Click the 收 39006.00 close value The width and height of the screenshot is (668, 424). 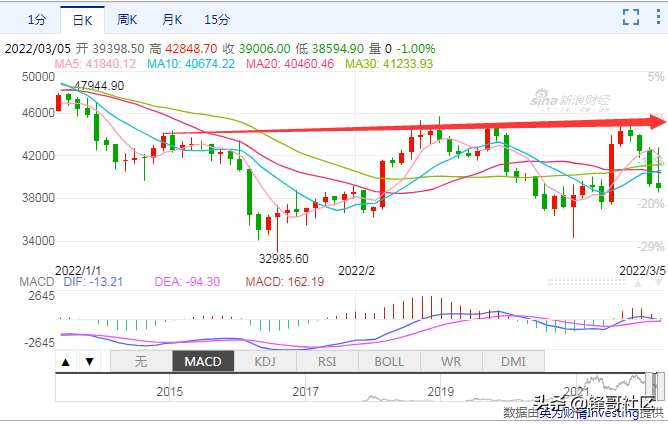pos(256,49)
